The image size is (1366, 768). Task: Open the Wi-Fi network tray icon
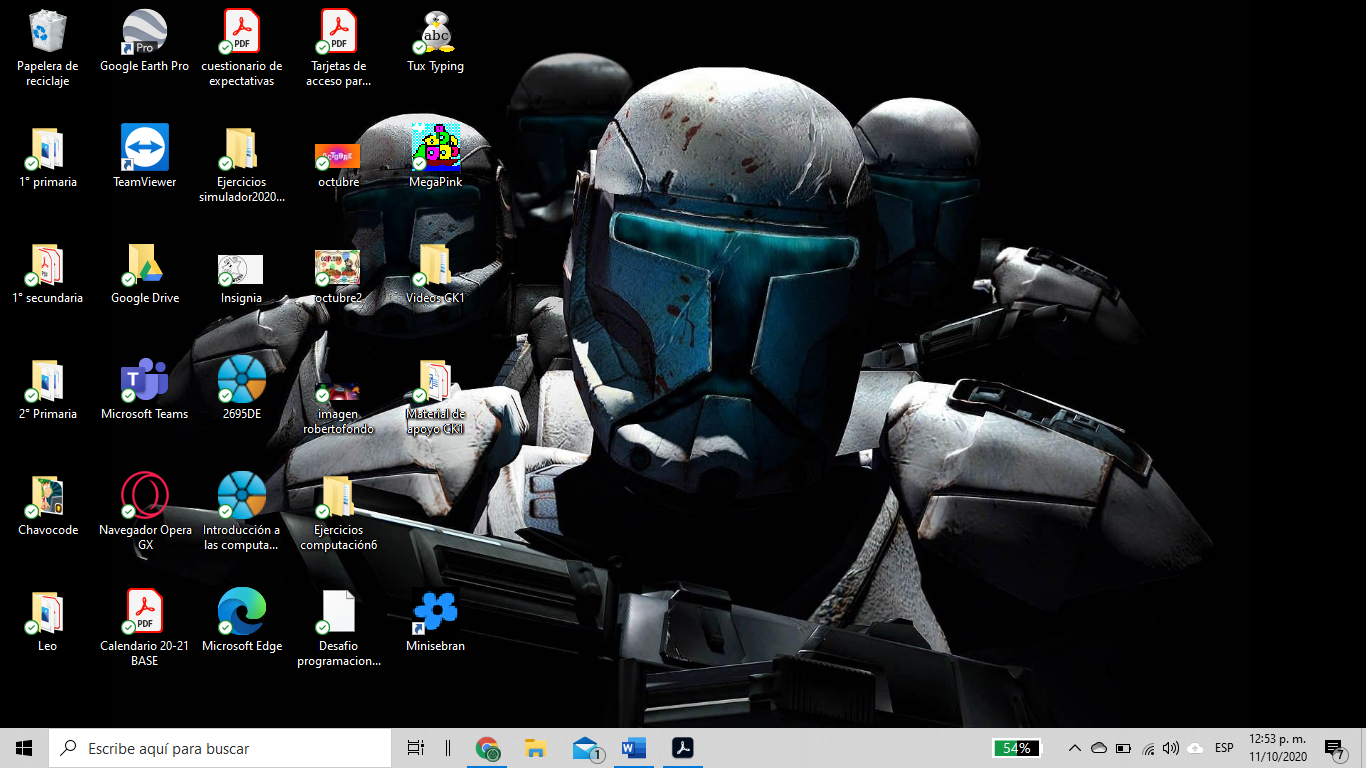tap(1147, 748)
